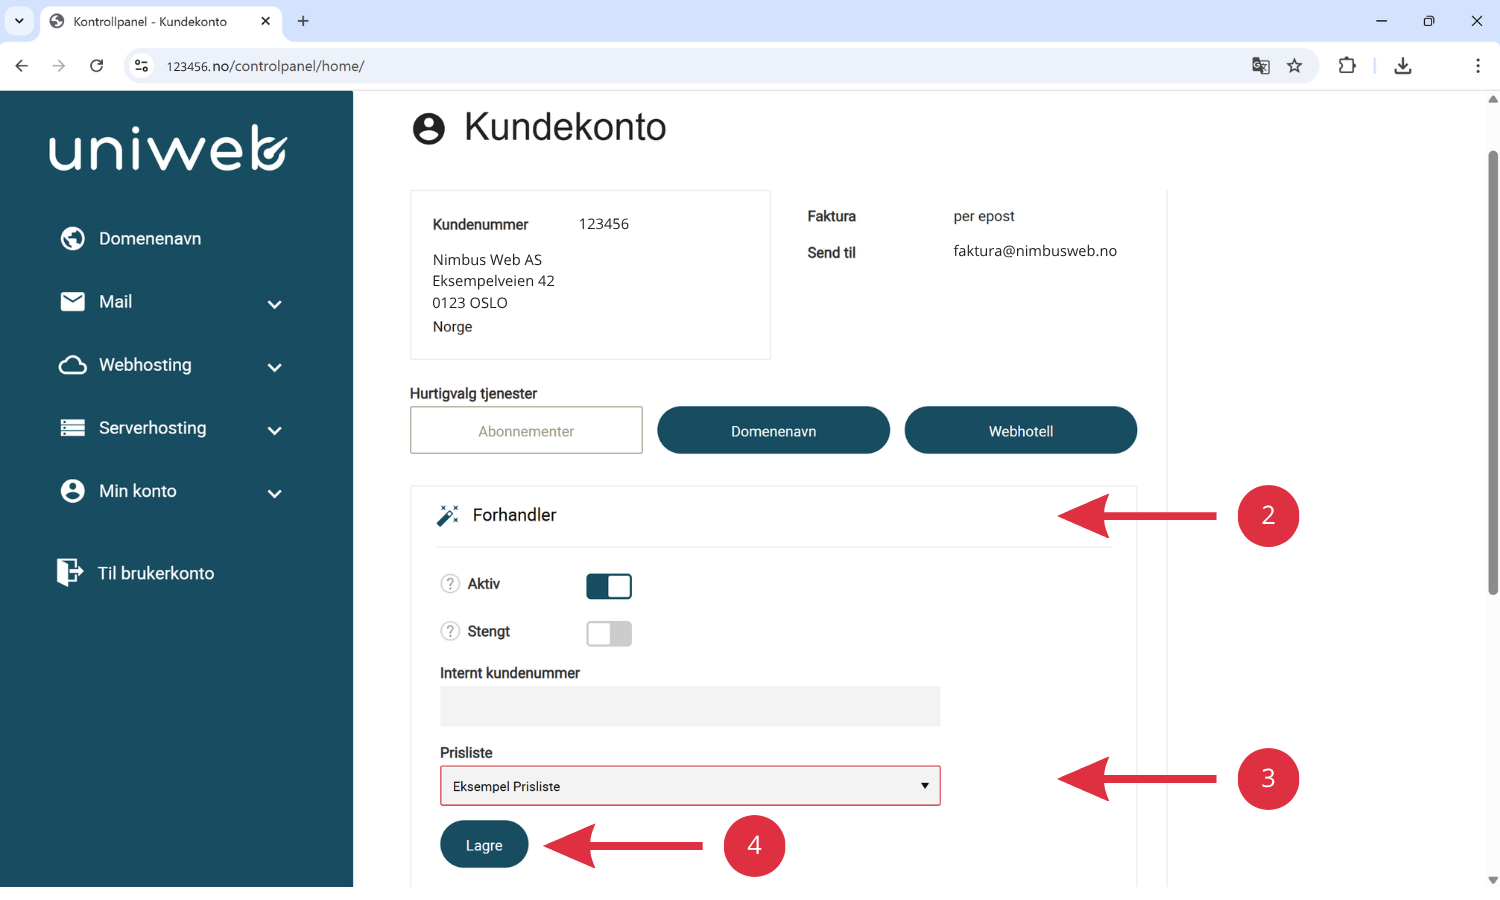Screen dimensions: 1500x900
Task: Toggle the Stengt switch on
Action: pos(609,633)
